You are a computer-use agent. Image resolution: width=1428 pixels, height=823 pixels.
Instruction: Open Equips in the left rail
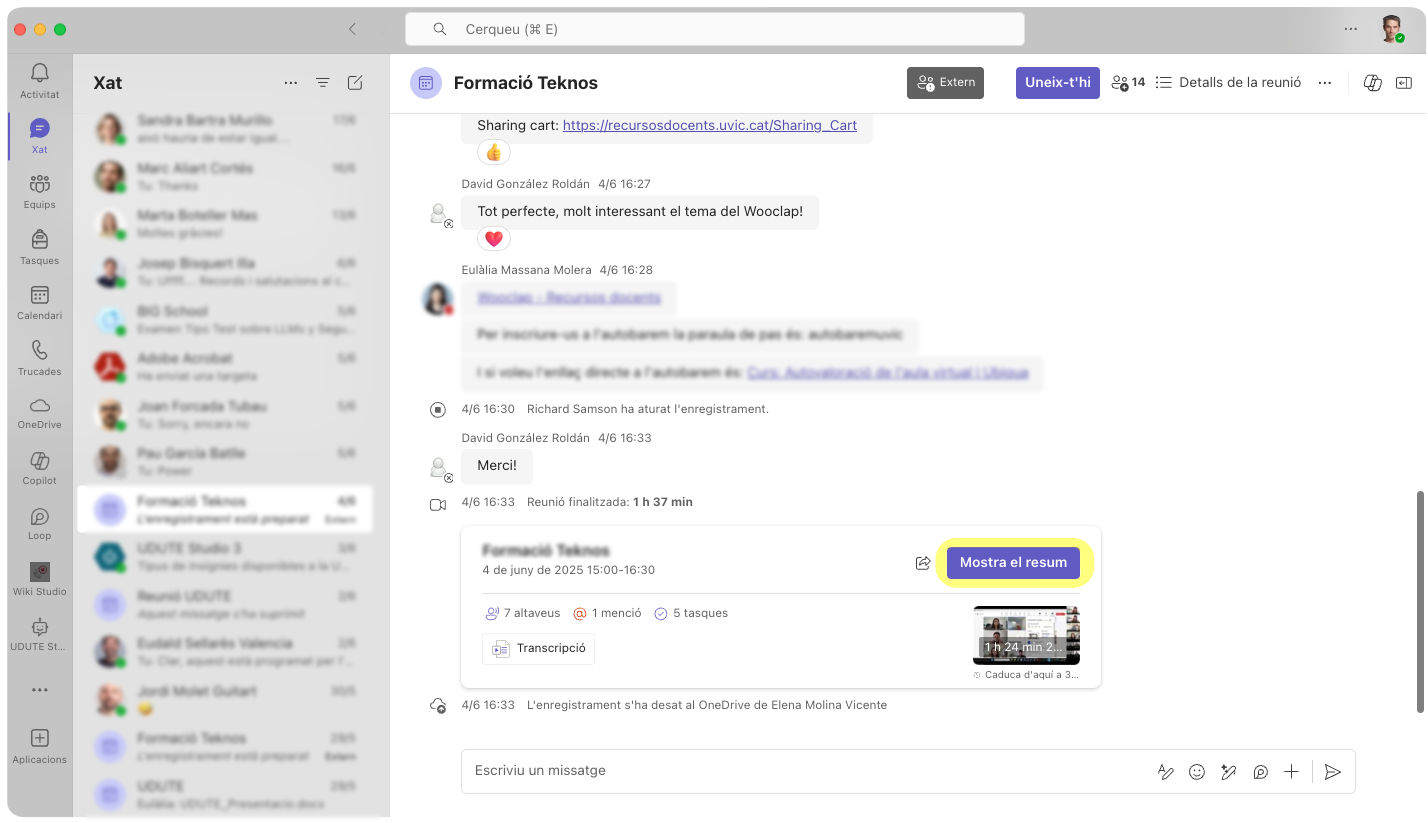(x=39, y=191)
